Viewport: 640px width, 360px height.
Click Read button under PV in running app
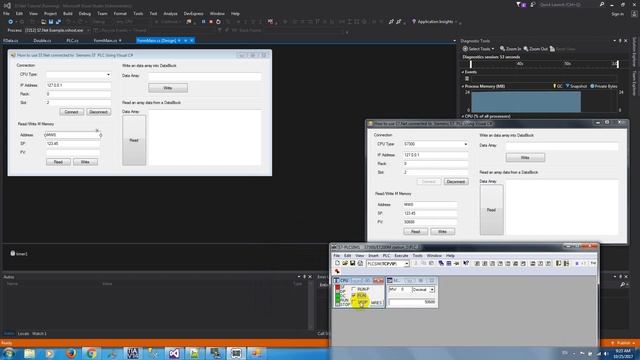(x=416, y=231)
